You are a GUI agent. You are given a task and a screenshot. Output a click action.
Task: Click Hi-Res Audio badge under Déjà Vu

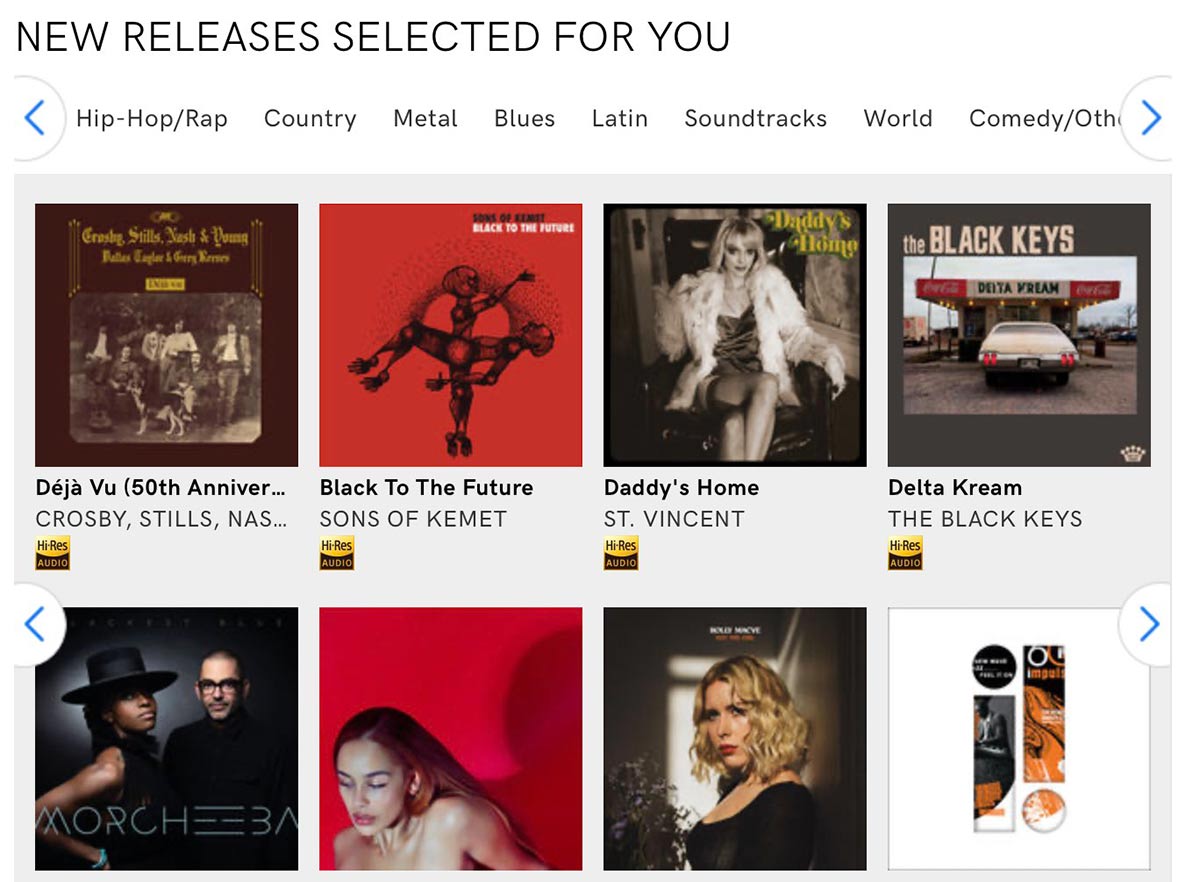pyautogui.click(x=52, y=553)
